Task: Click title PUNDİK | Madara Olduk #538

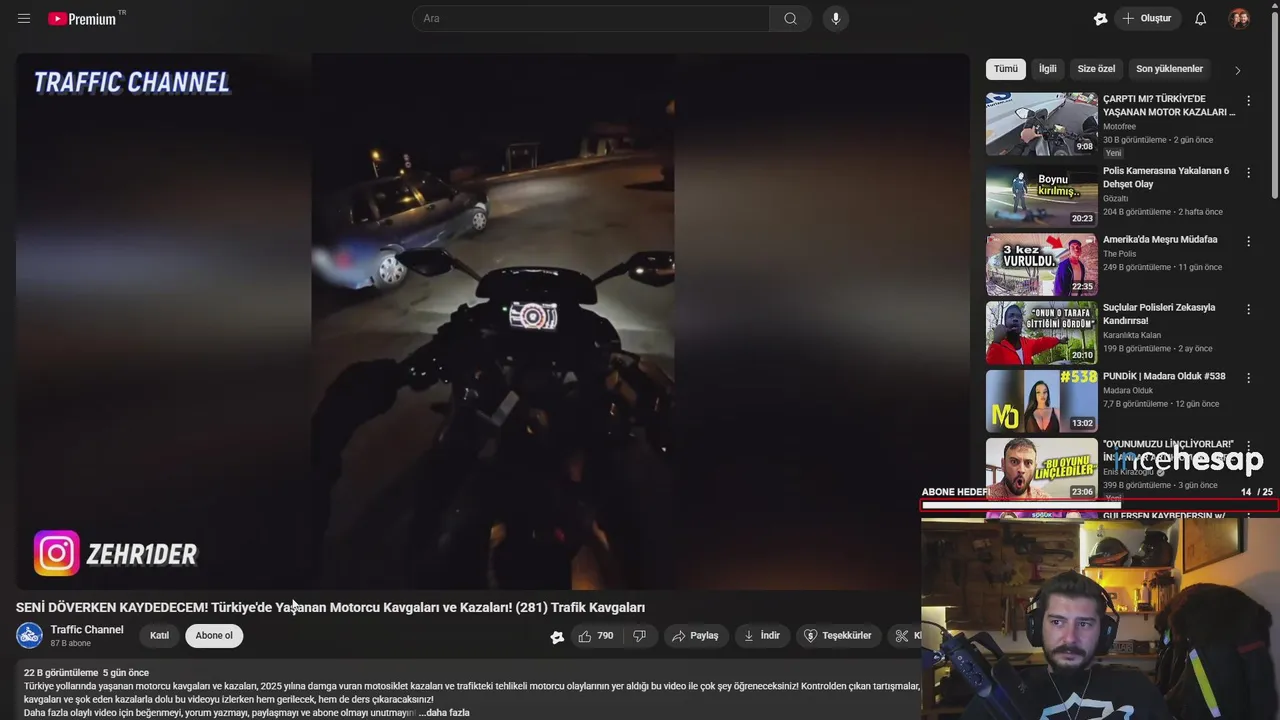Action: coord(1164,376)
